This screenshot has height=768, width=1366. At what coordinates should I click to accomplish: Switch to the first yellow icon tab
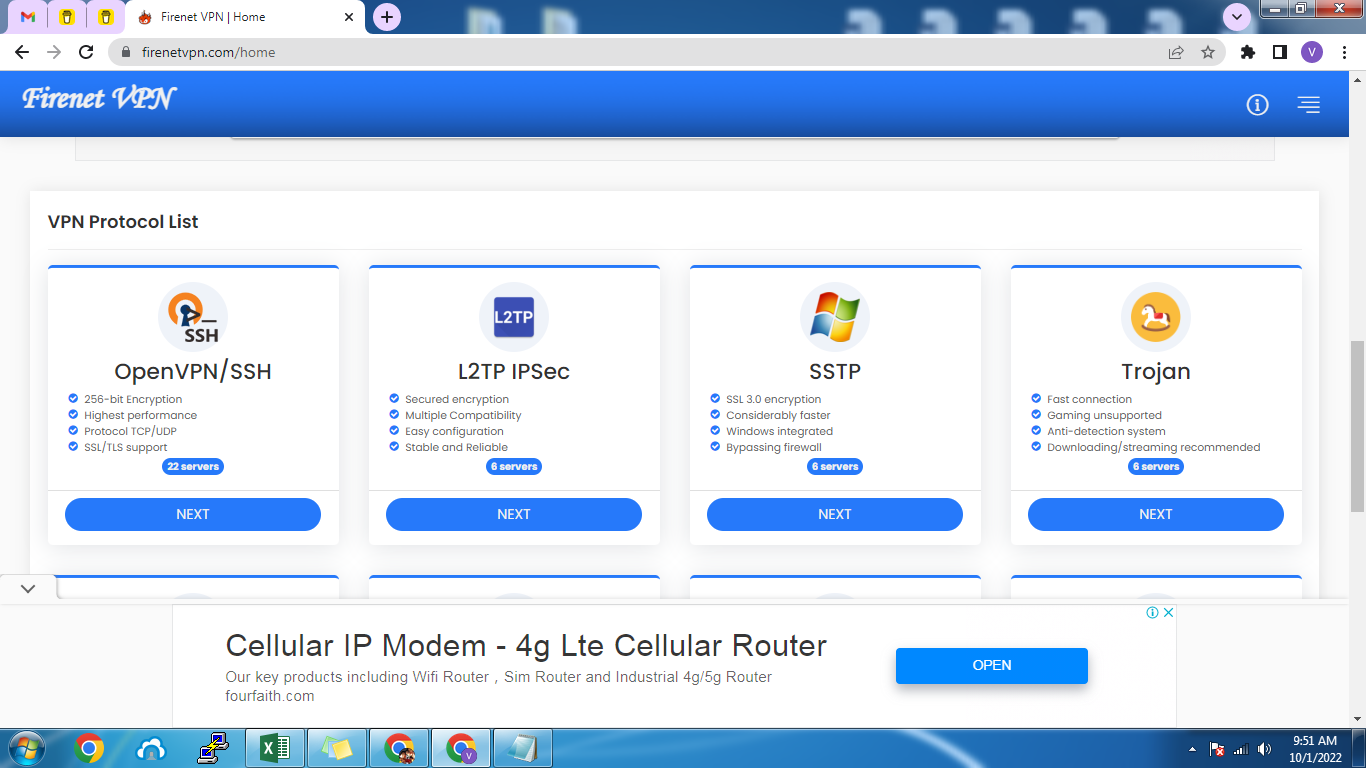(x=67, y=17)
